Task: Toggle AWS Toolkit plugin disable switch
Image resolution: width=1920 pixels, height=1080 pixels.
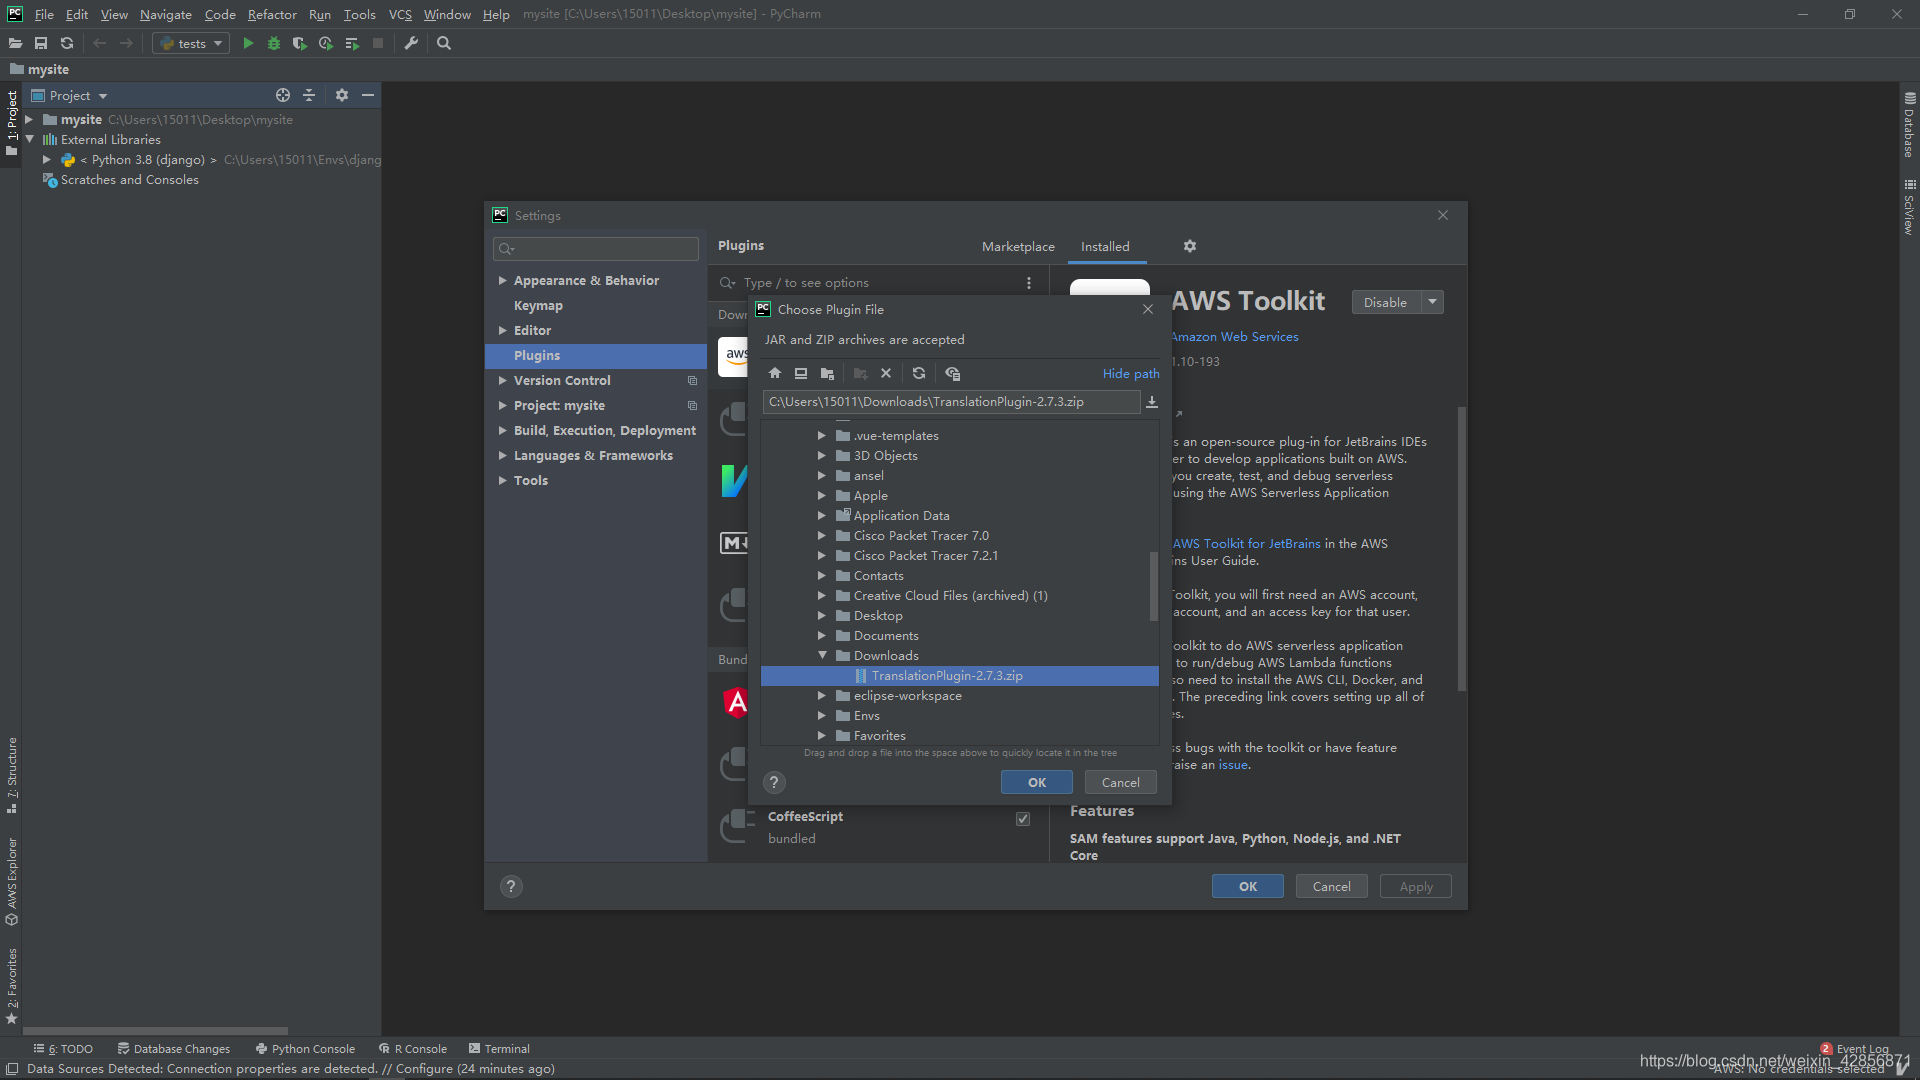Action: coord(1383,302)
